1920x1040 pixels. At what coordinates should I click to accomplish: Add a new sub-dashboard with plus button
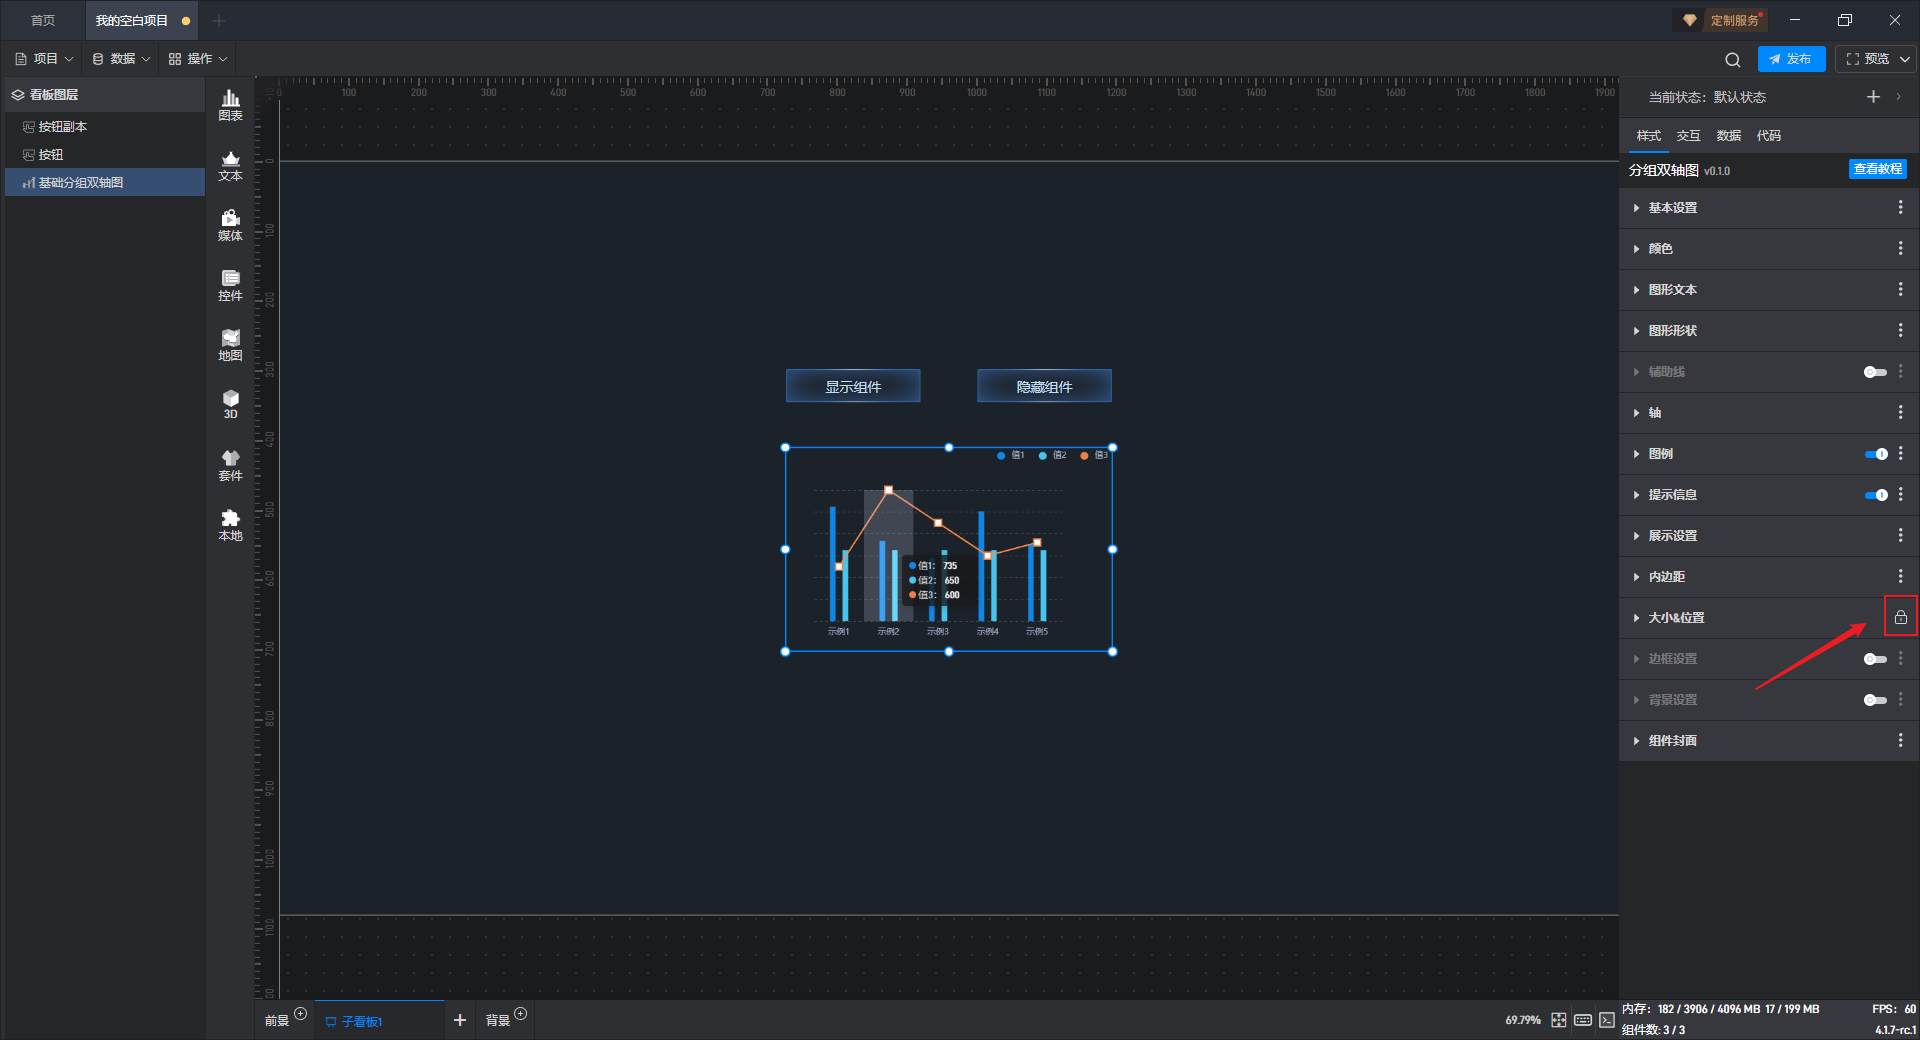(460, 1020)
